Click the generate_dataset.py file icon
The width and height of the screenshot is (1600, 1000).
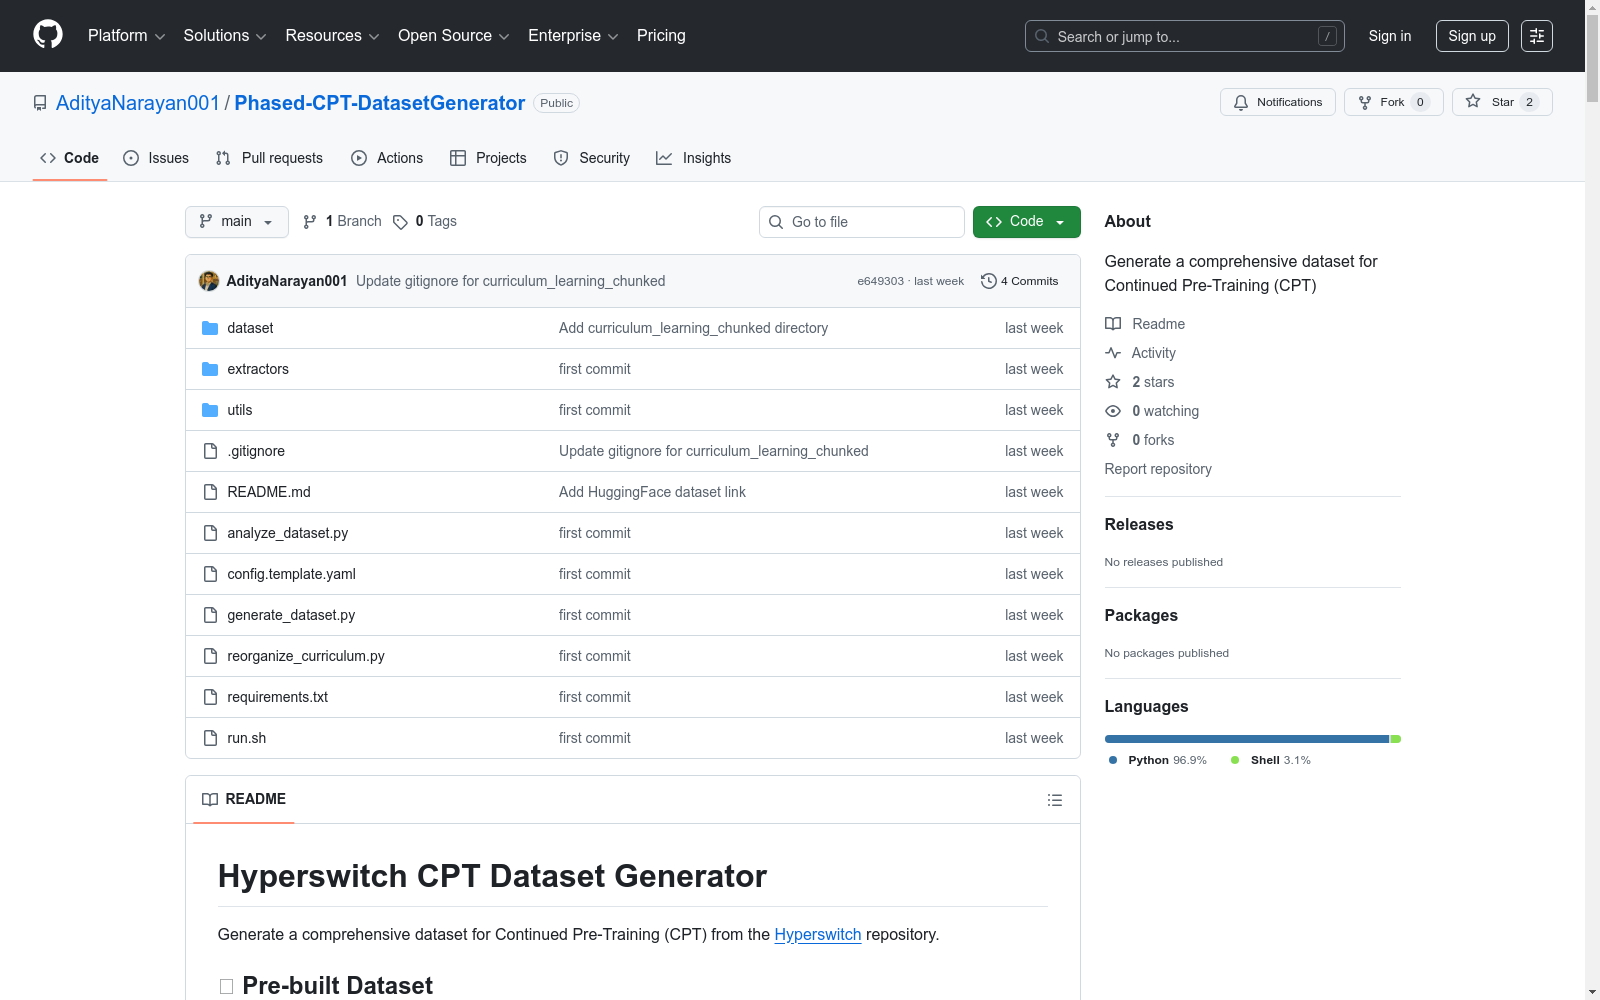210,615
